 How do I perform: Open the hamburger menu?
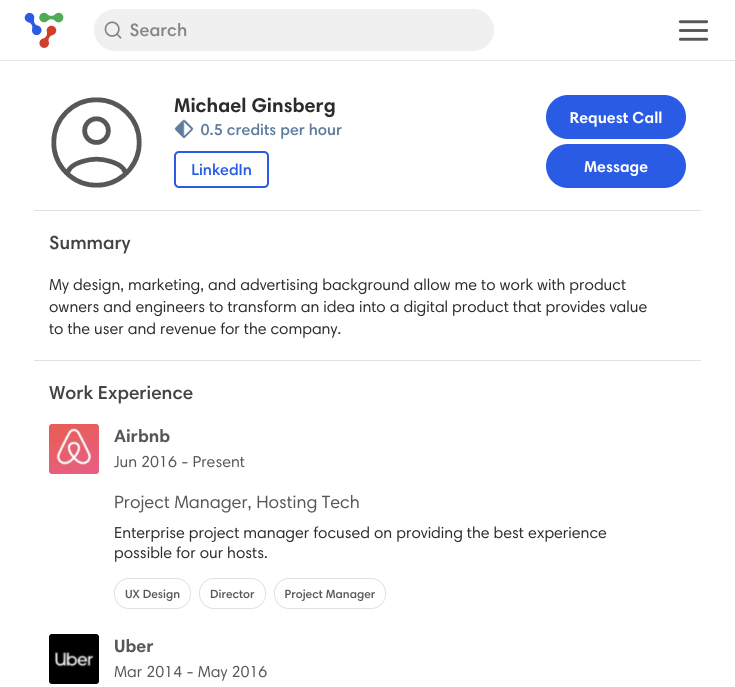tap(693, 30)
